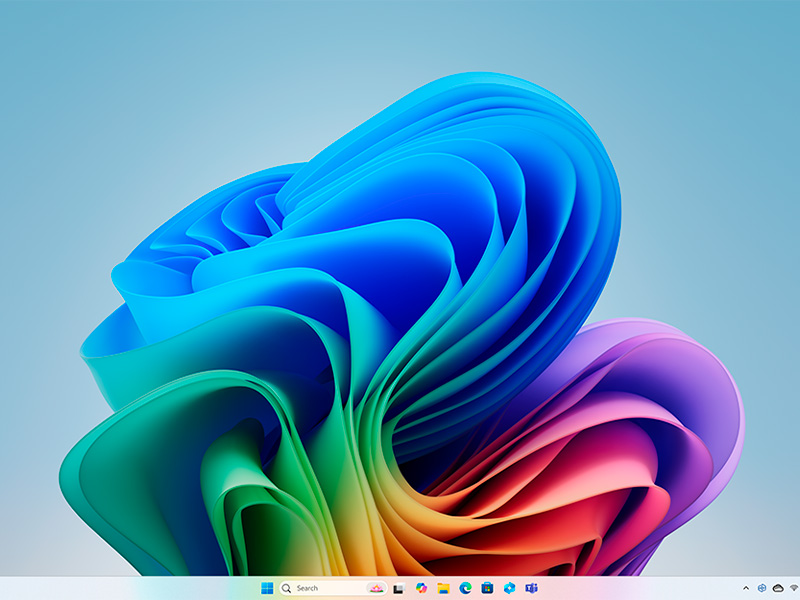The height and width of the screenshot is (600, 800).
Task: Open the Windows Start menu
Action: 267,588
